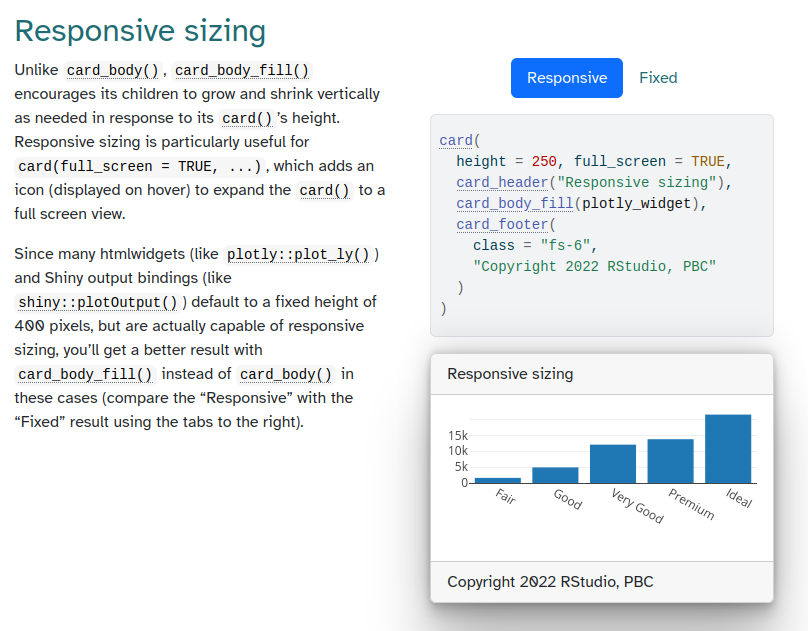
Task: Click the Fair bar in chart
Action: point(498,481)
